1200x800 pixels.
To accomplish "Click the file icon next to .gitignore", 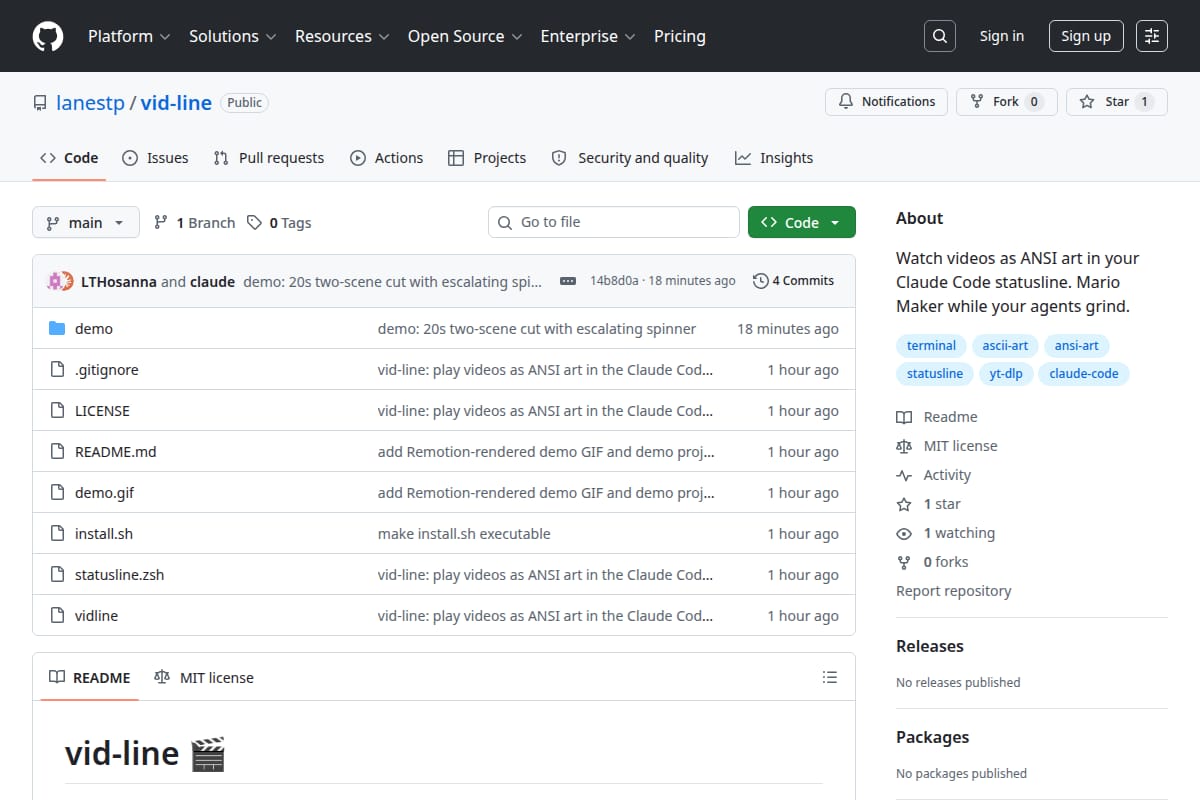I will click(x=57, y=370).
